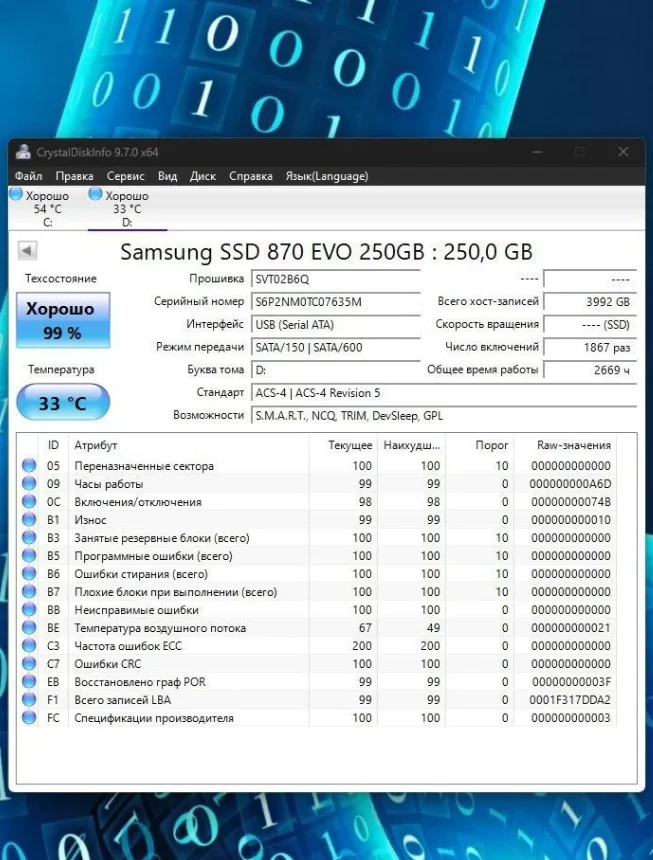Click the CrystalDiskInfo title bar app icon
653x860 pixels.
click(x=23, y=152)
